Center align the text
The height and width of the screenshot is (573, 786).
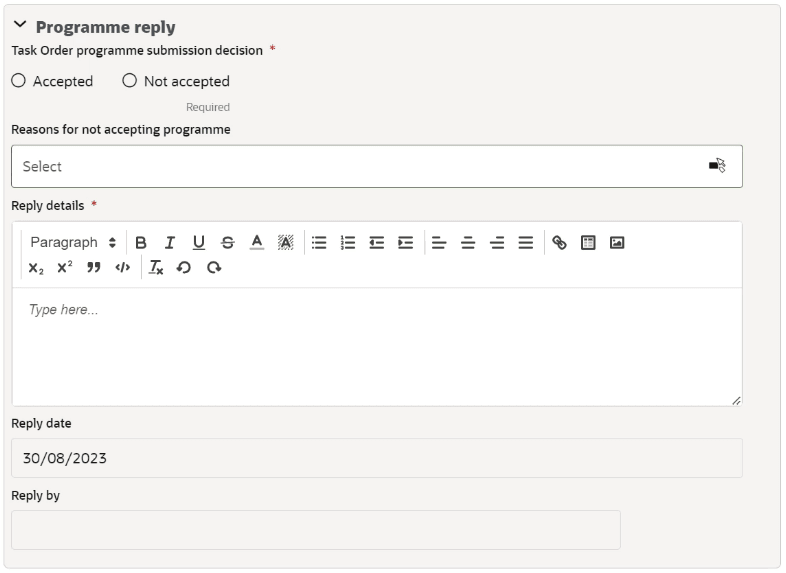tap(468, 243)
